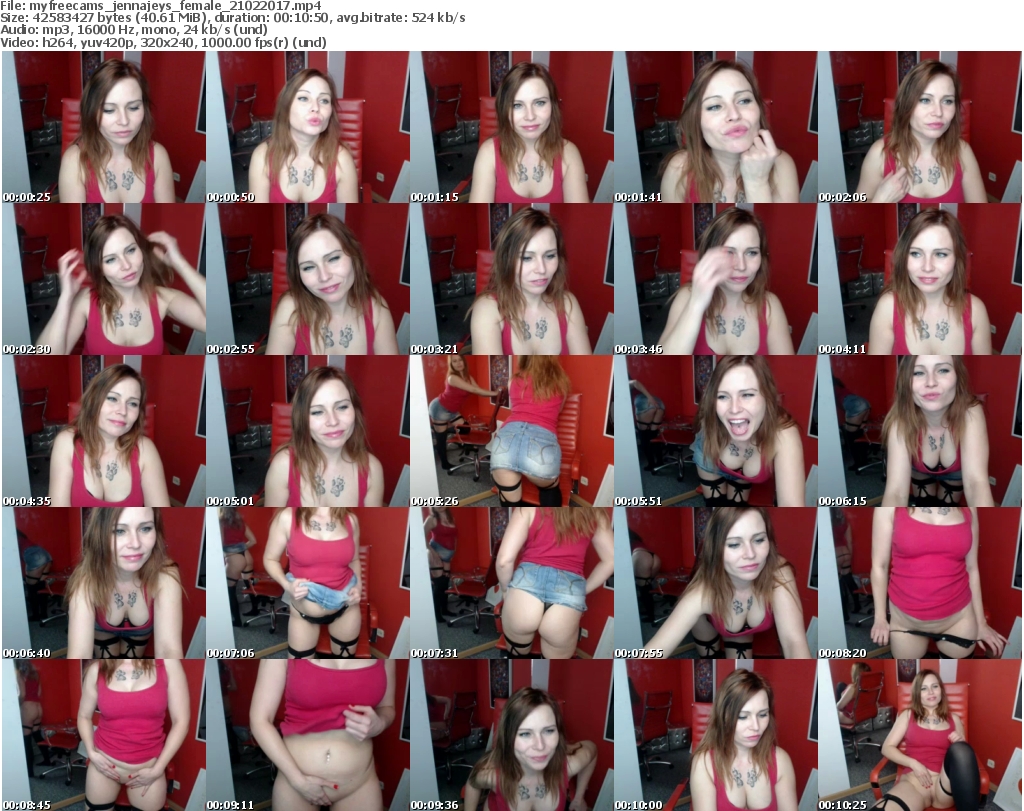
Task: Select the frame stamped 00:07:55
Action: click(715, 583)
